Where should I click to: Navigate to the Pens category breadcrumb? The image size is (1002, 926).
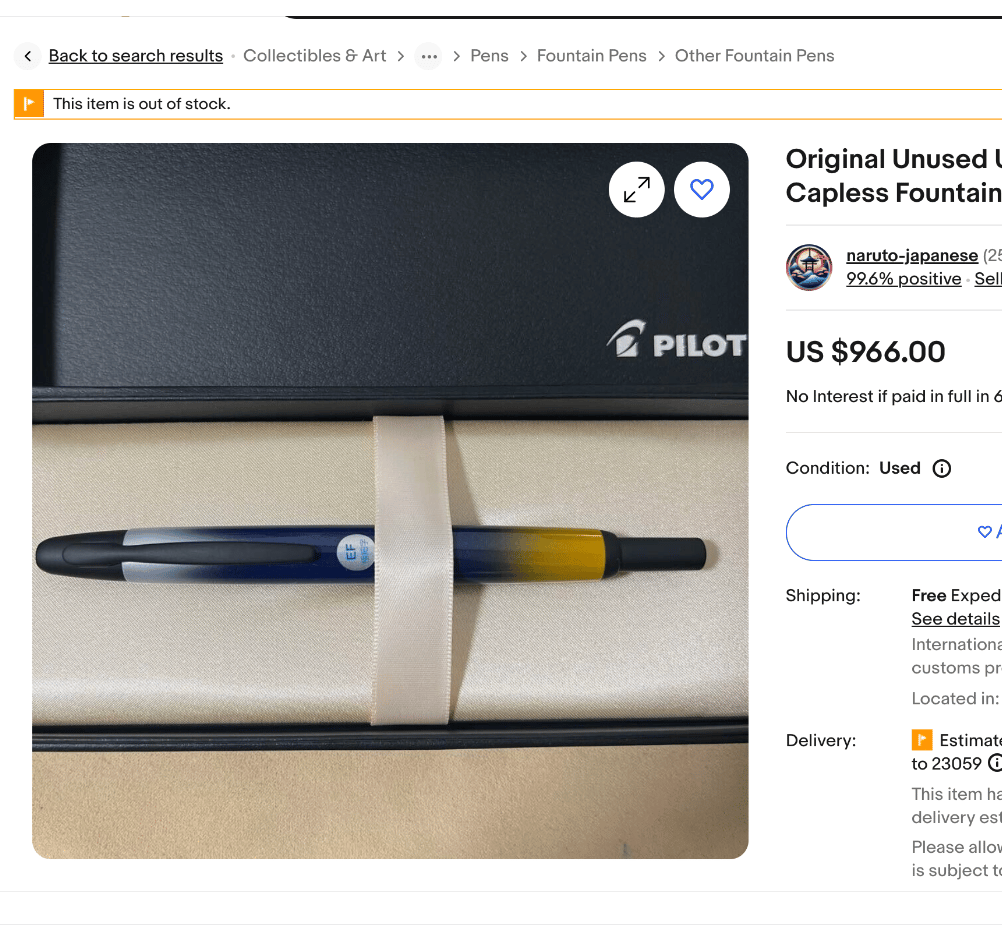[489, 56]
